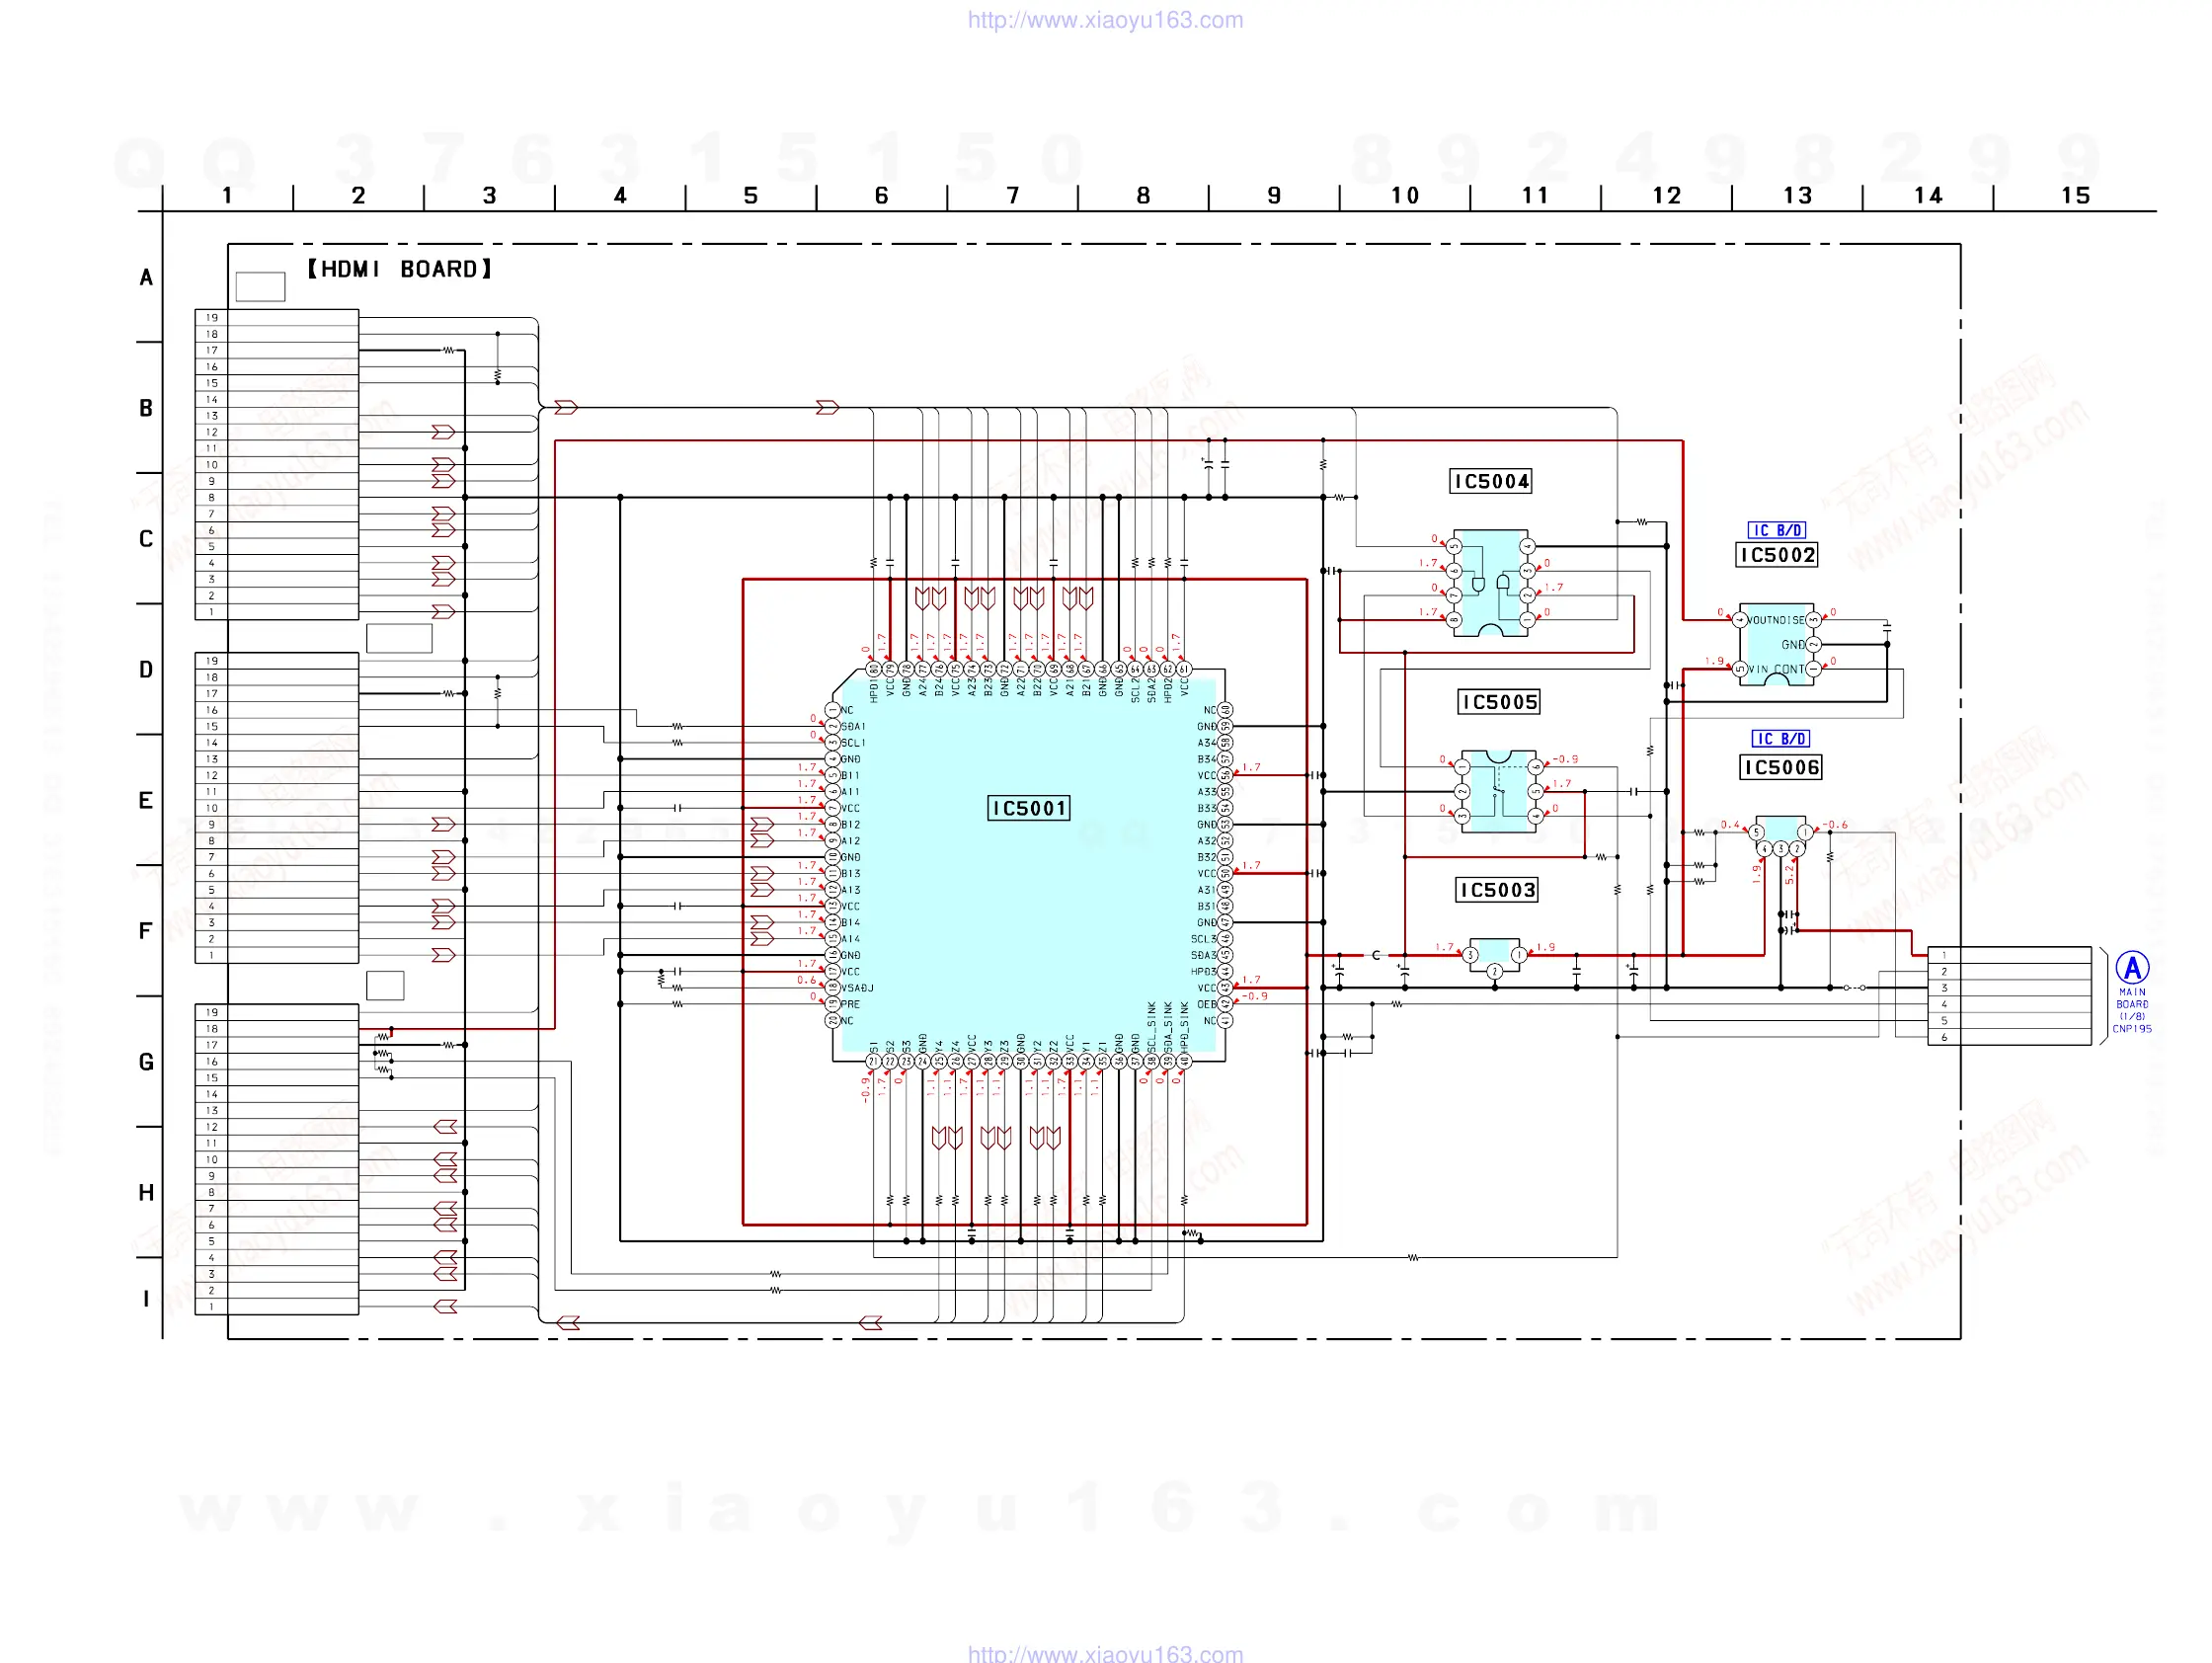
Task: Click the HDMI BOARD title text
Action: point(399,269)
